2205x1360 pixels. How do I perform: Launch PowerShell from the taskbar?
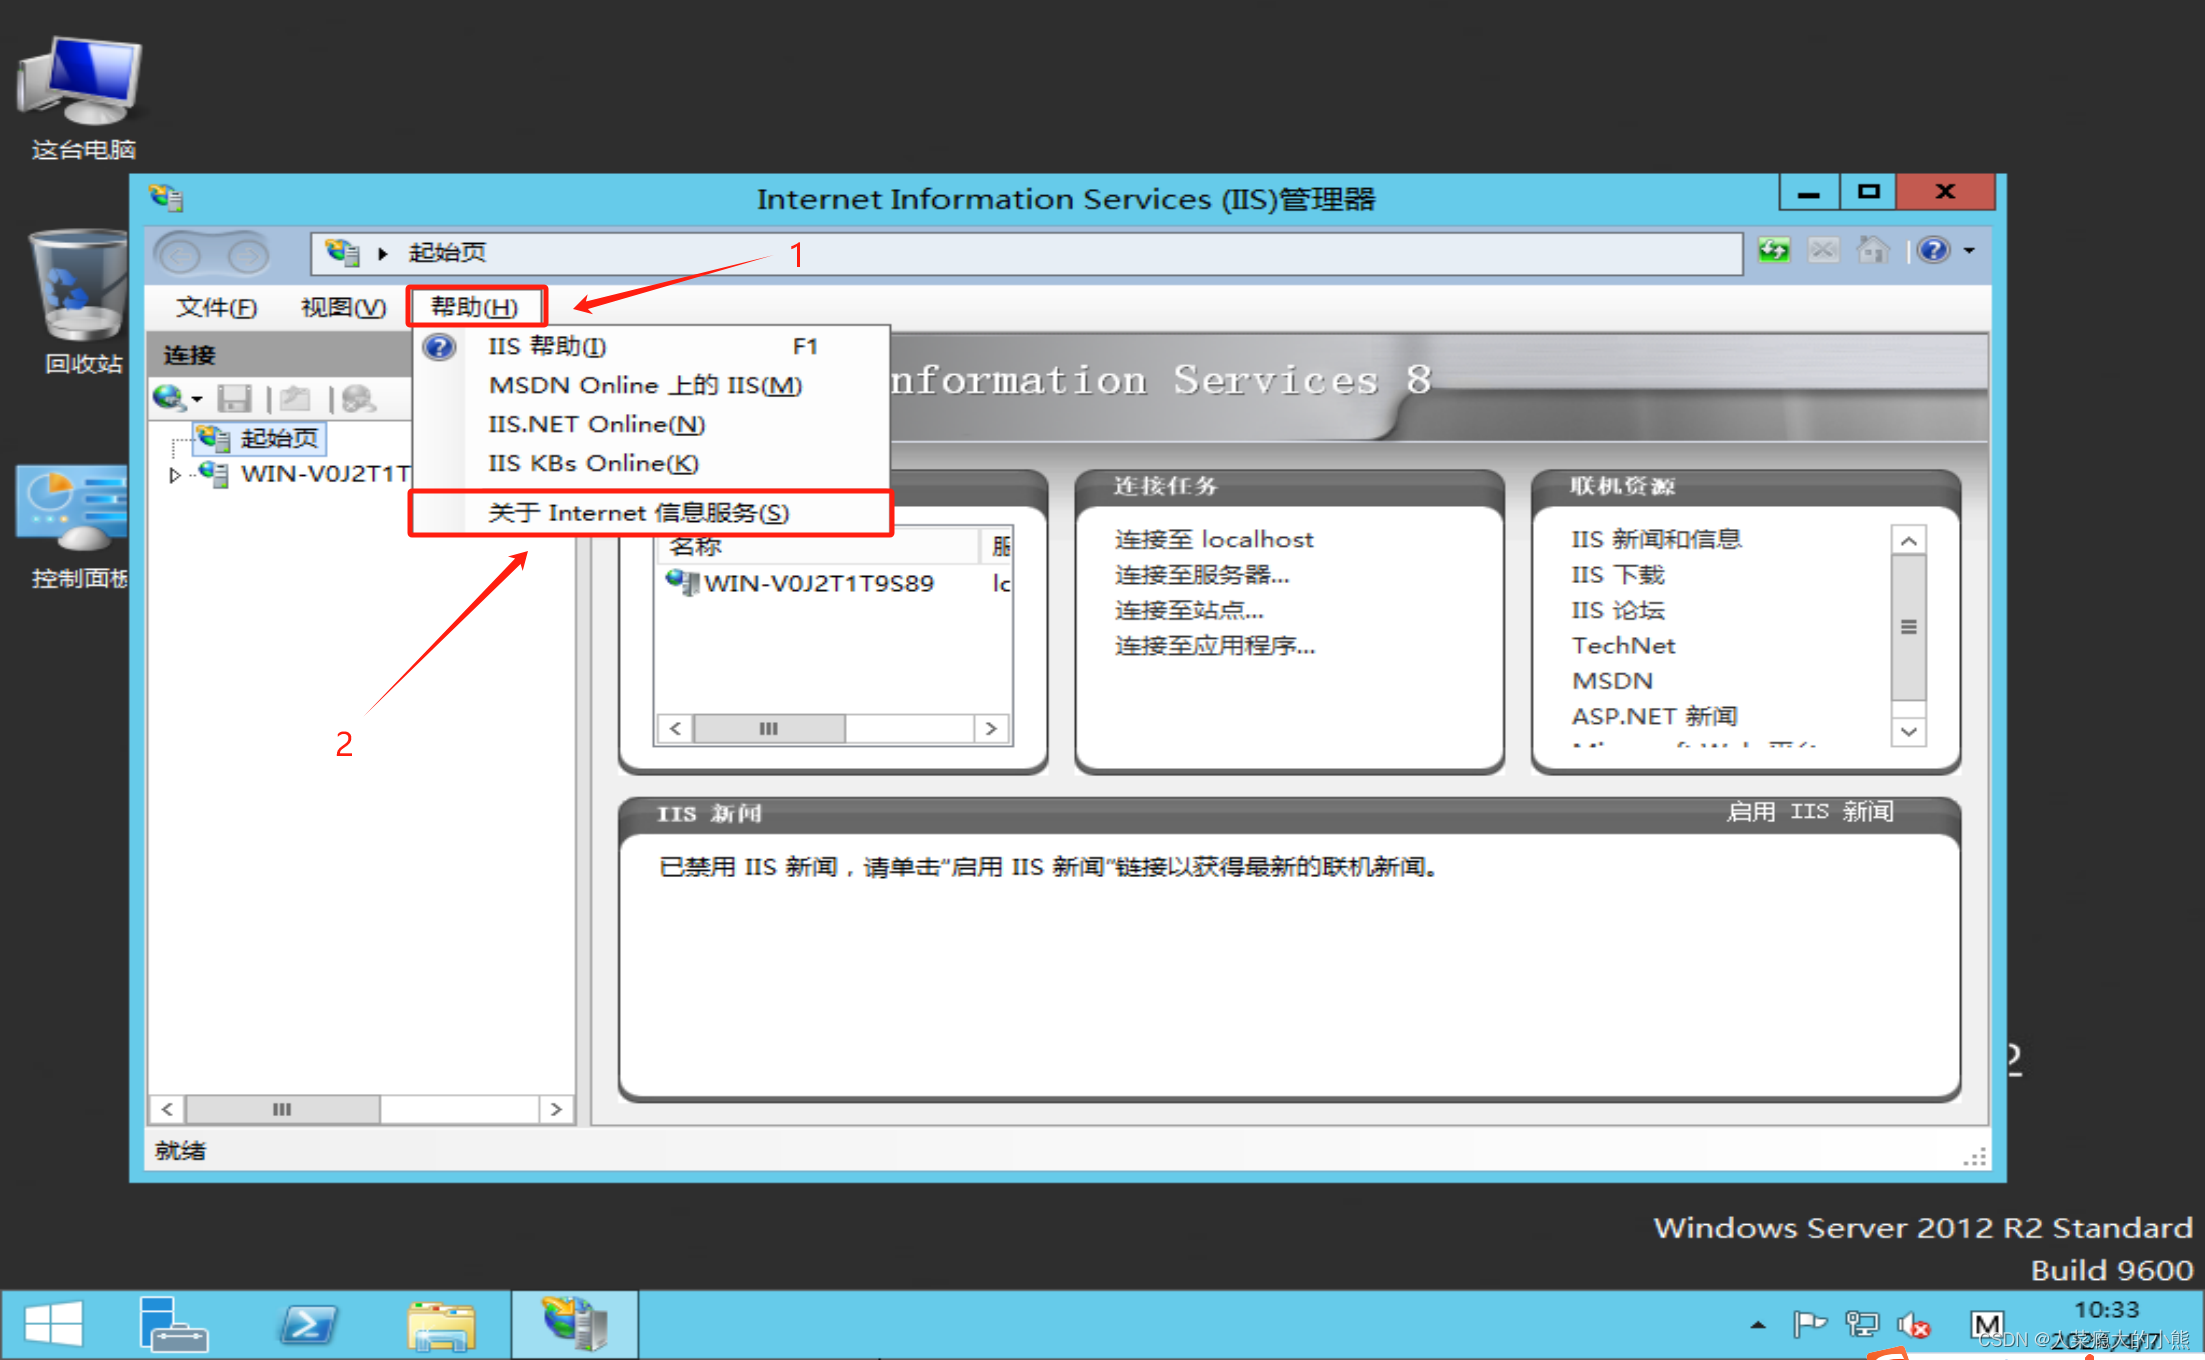(x=307, y=1325)
